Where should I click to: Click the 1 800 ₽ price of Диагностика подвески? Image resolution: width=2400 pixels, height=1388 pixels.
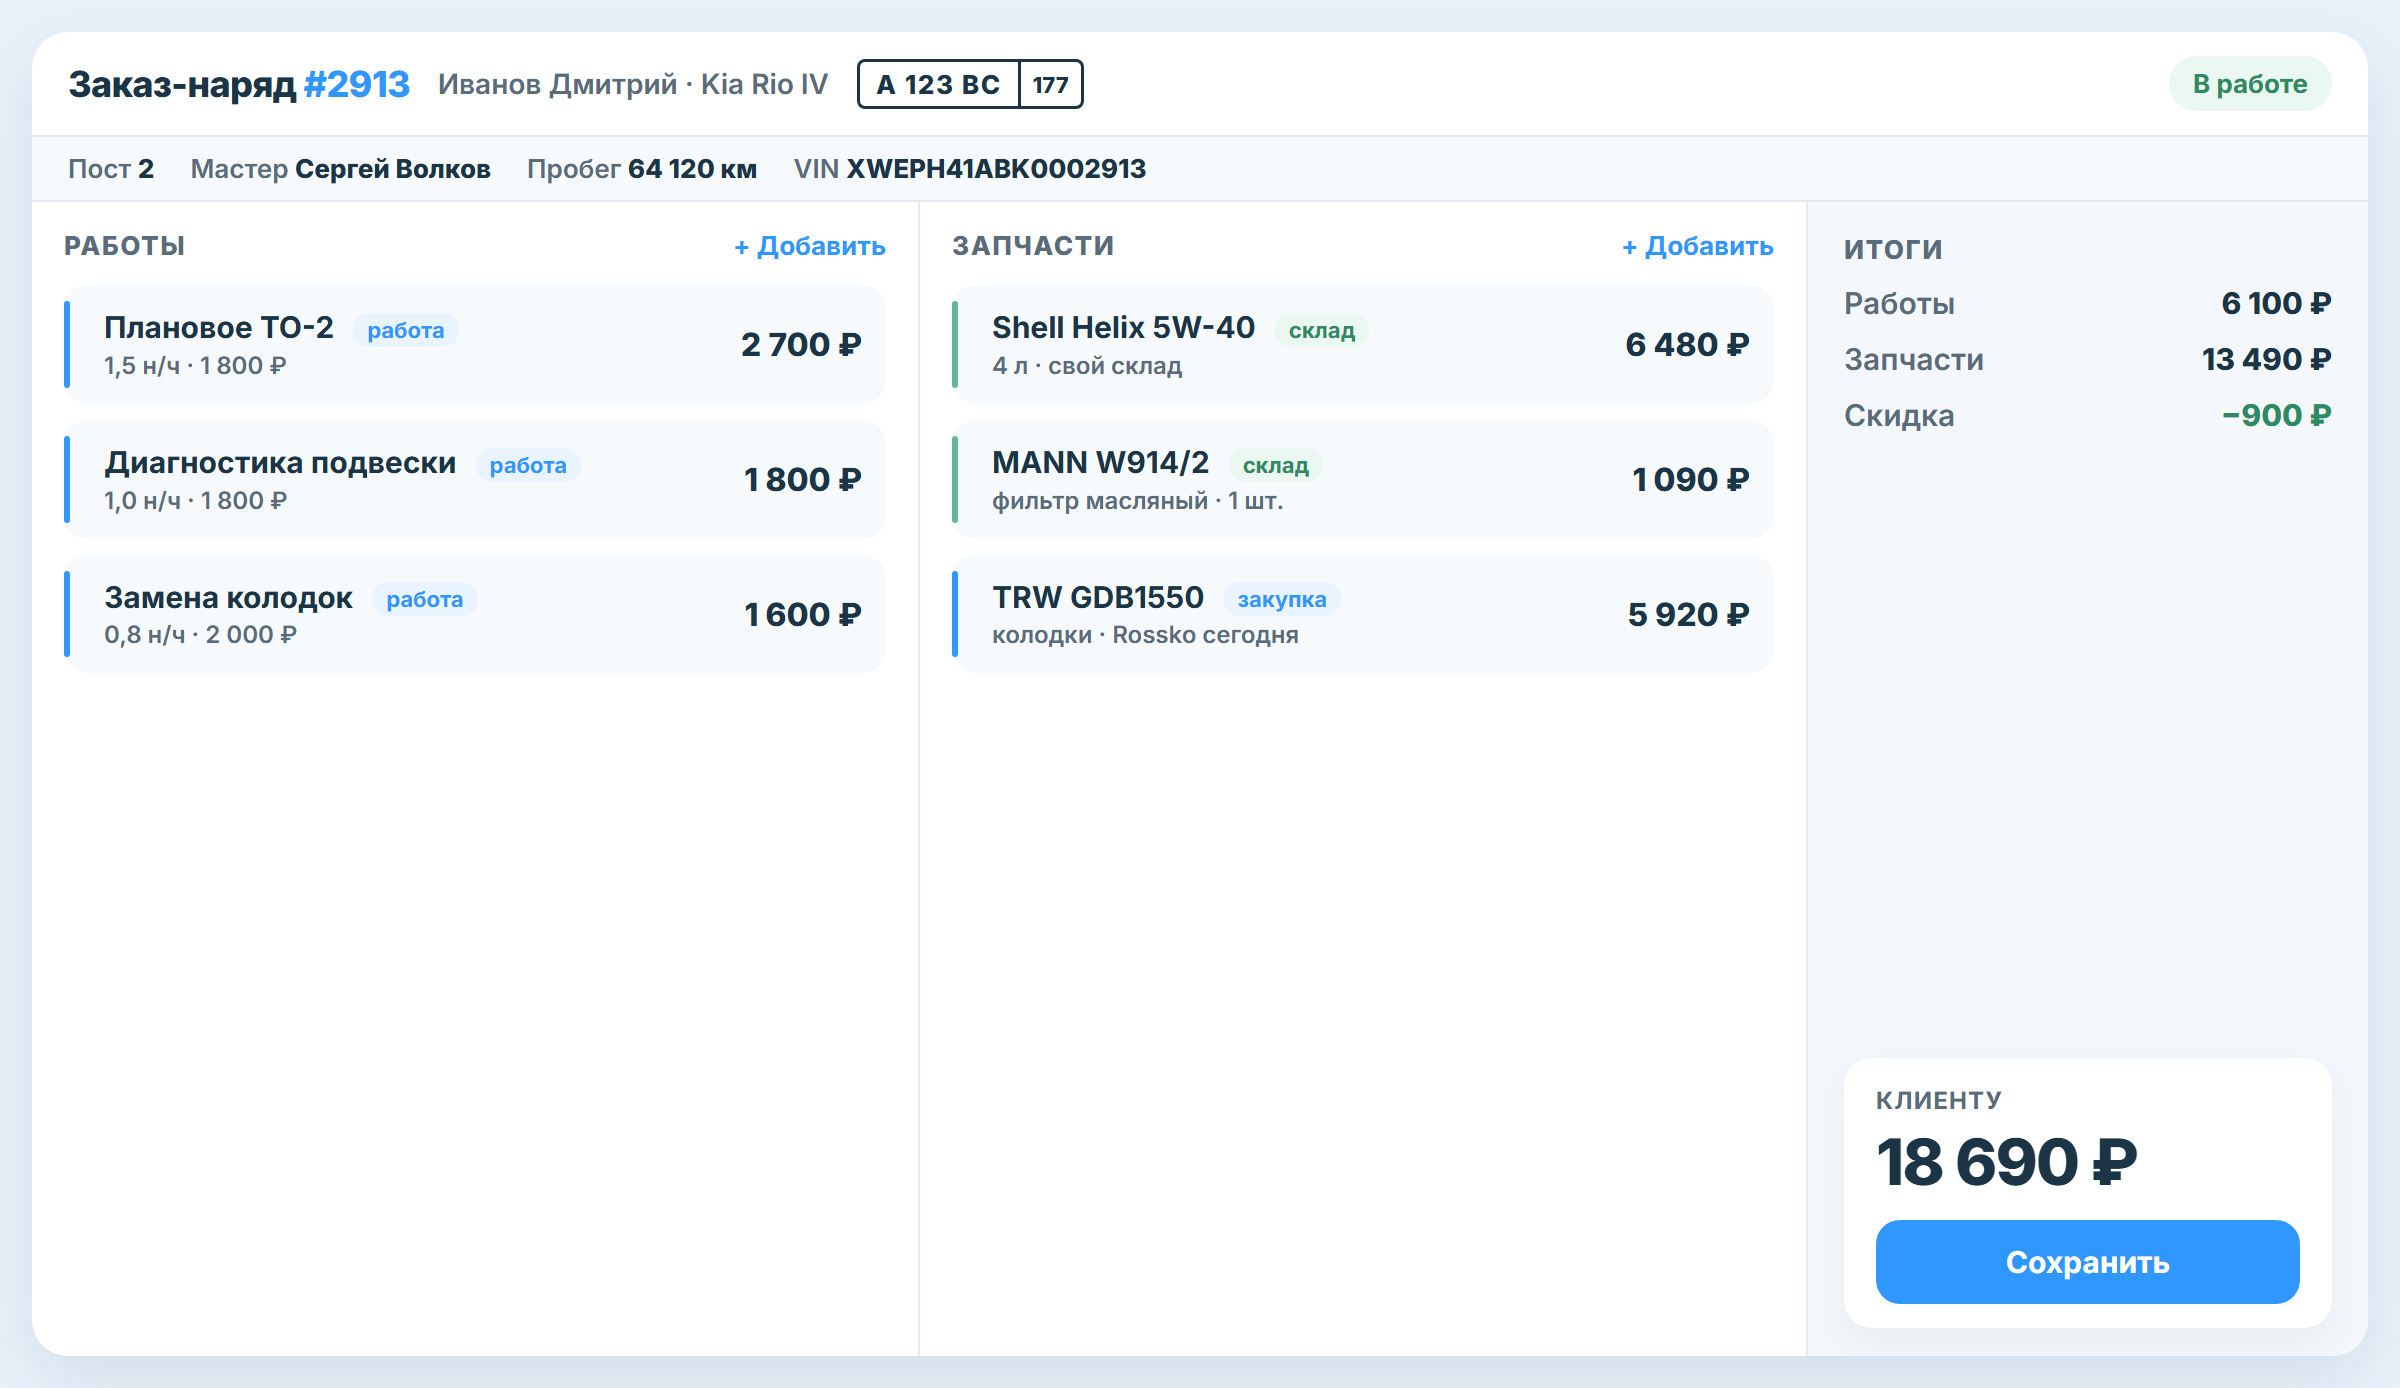pyautogui.click(x=802, y=480)
